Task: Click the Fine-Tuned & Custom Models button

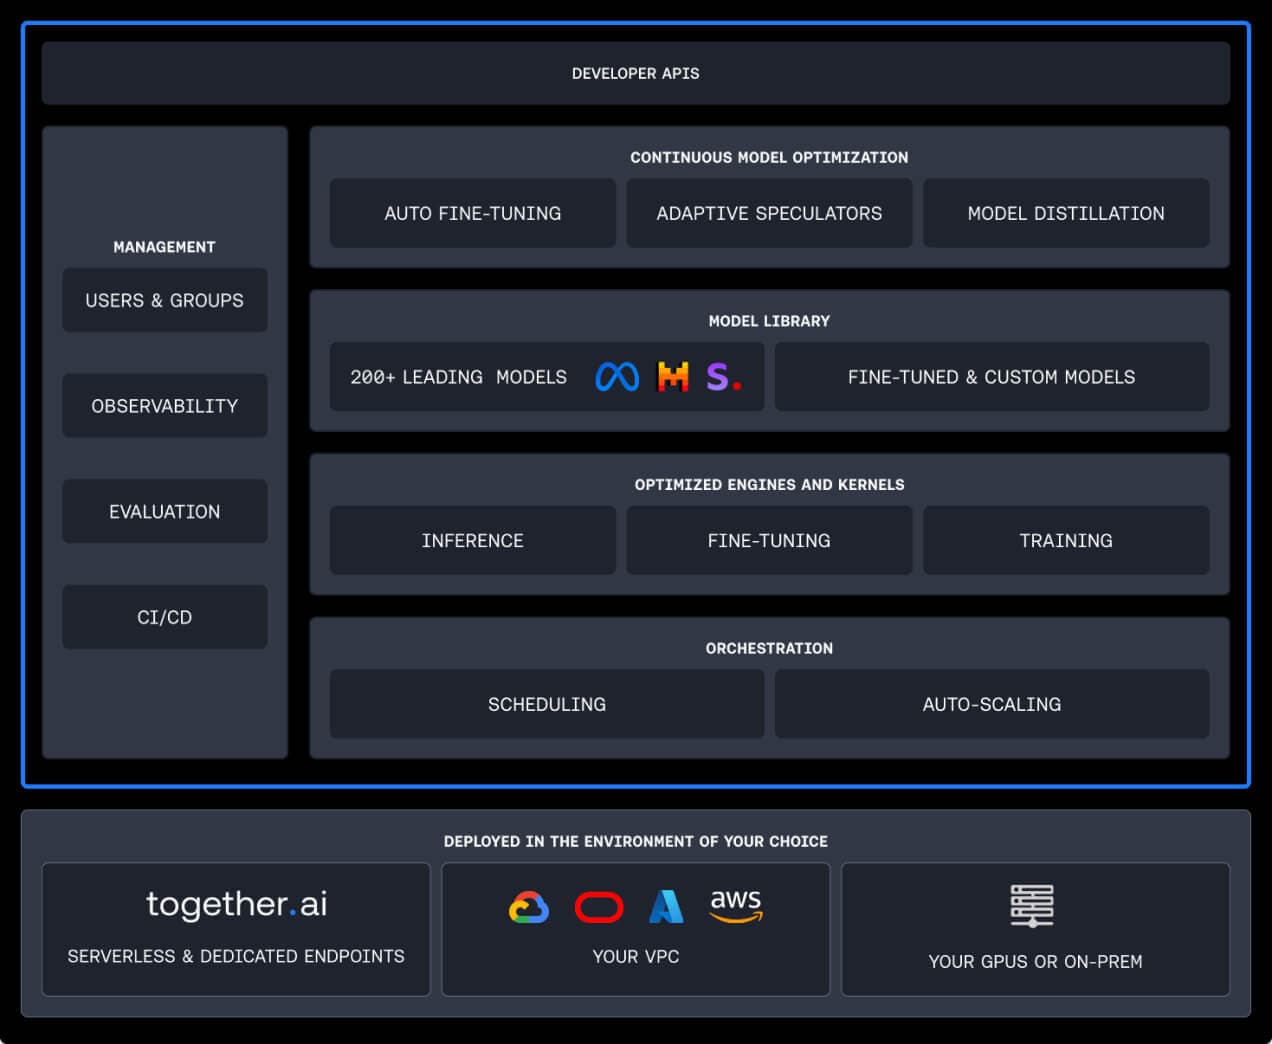Action: [991, 377]
